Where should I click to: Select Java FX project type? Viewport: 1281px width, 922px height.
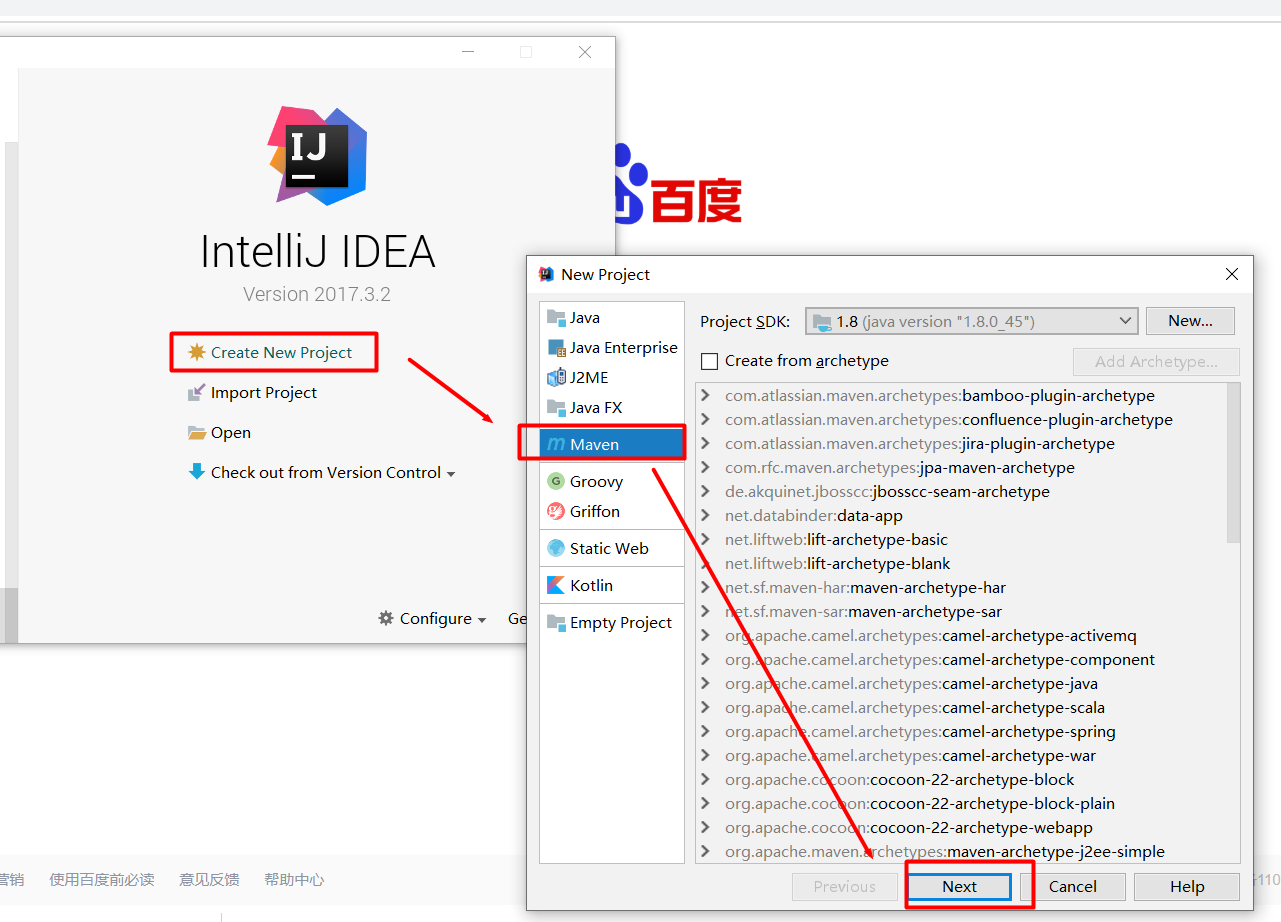click(x=612, y=408)
